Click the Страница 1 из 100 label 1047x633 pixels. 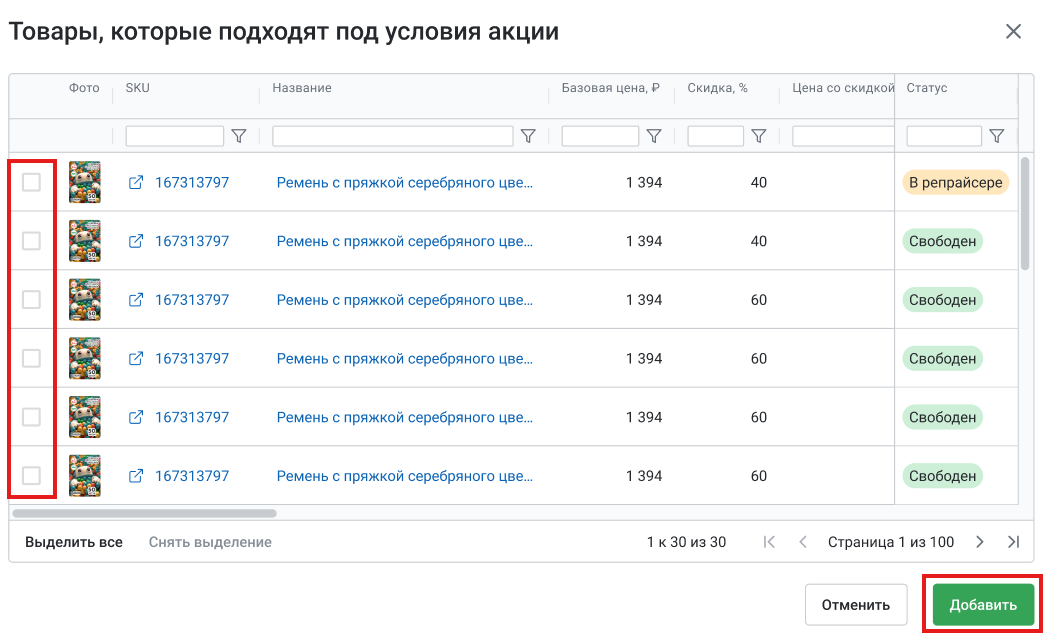[891, 542]
